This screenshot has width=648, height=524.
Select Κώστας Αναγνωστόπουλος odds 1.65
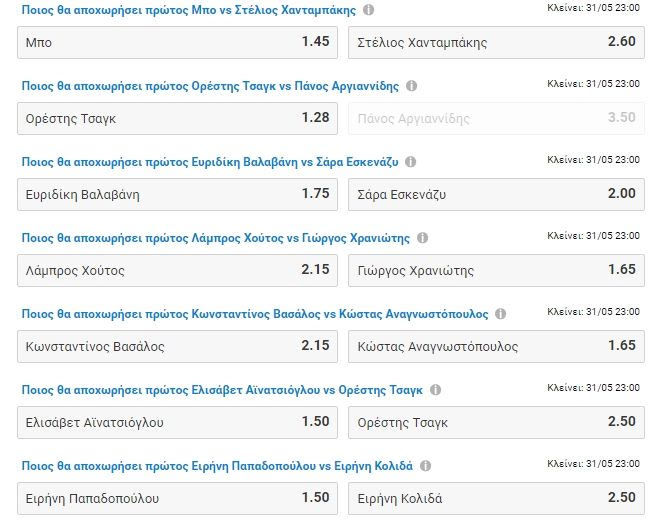(500, 346)
